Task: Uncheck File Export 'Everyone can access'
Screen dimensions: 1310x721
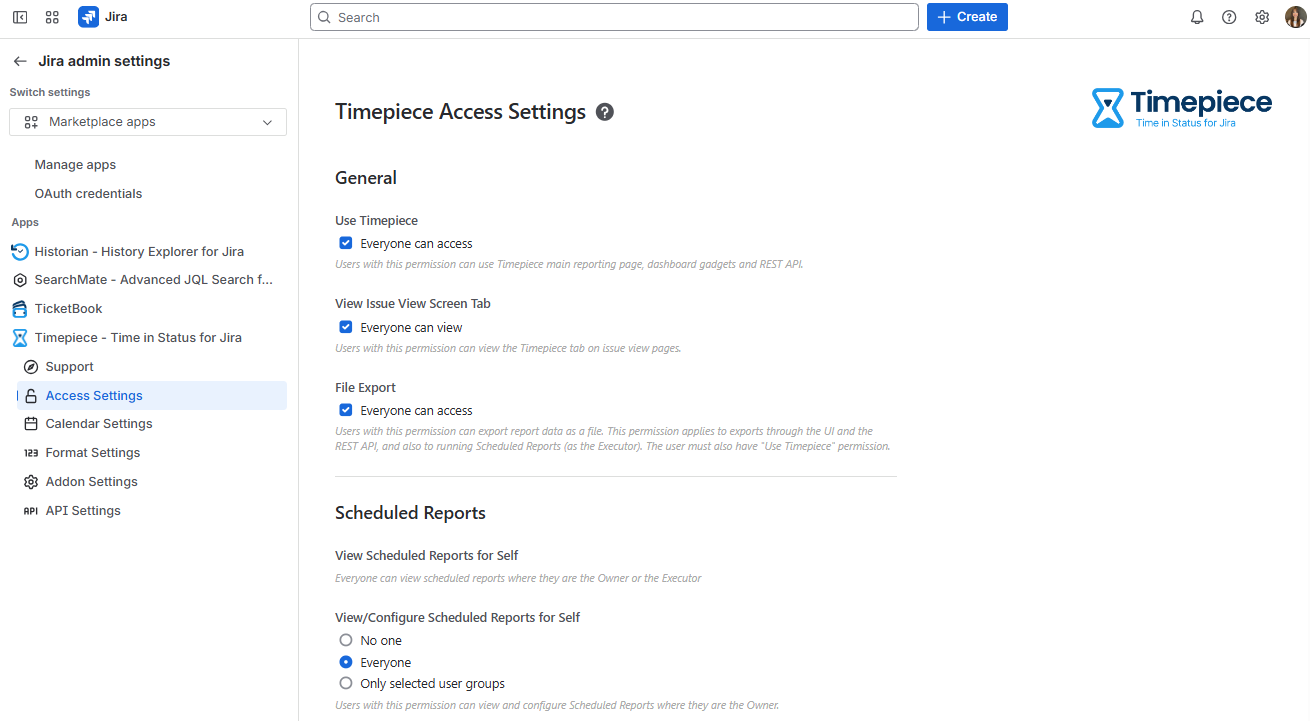Action: (x=346, y=410)
